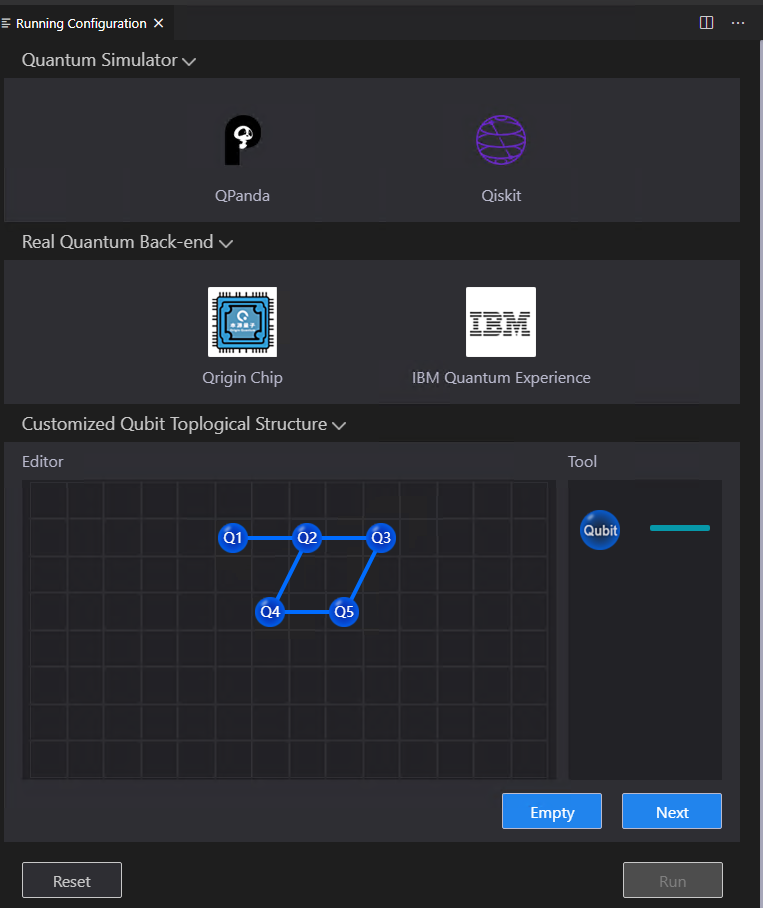Viewport: 763px width, 908px height.
Task: Select qubit node Q1 in editor
Action: [x=233, y=538]
